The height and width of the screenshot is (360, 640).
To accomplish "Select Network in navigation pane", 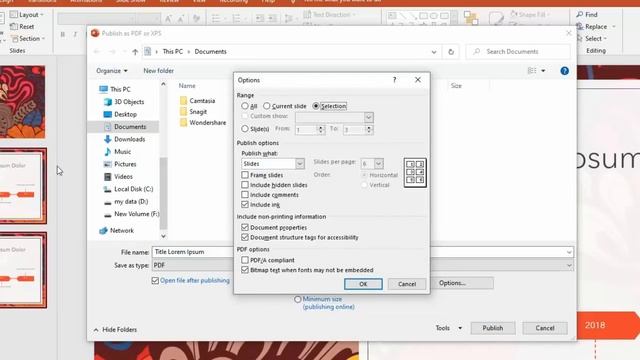I will pos(117,230).
